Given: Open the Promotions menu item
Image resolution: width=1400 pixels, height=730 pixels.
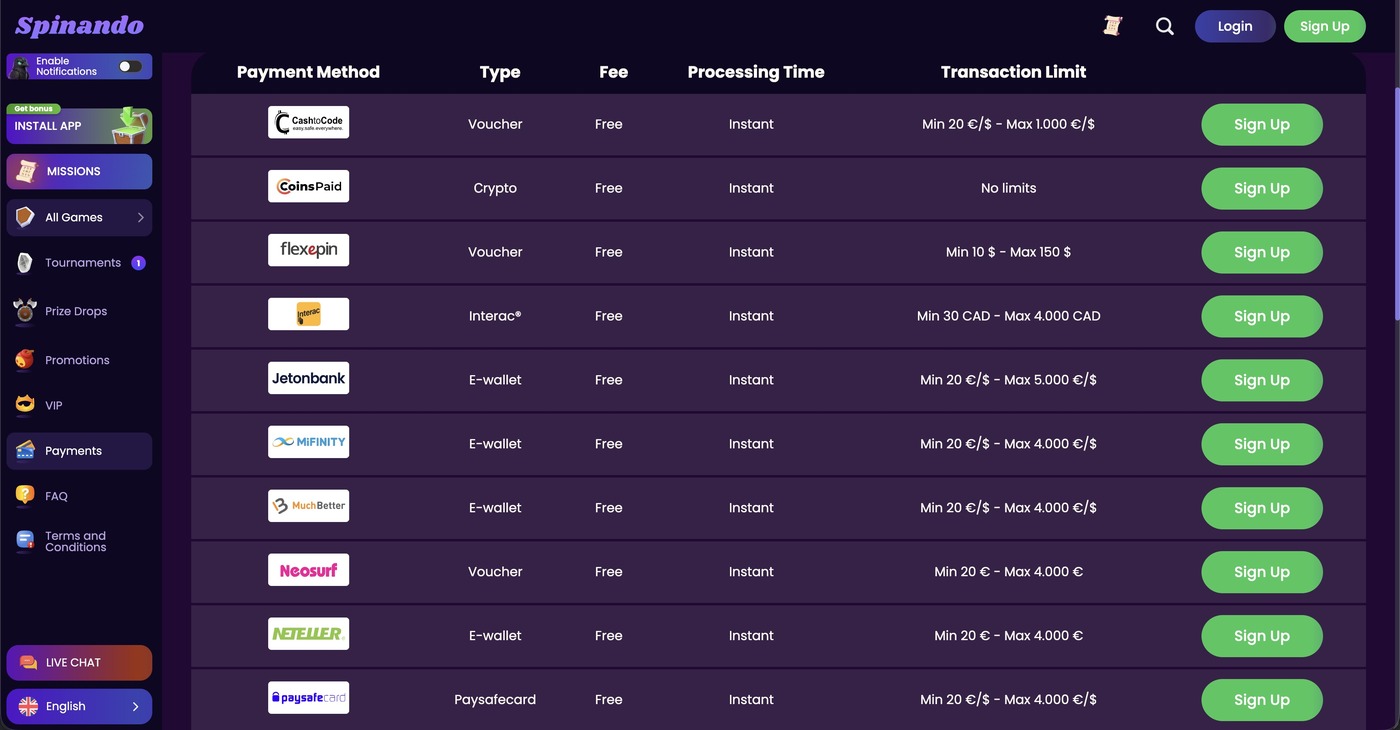Looking at the screenshot, I should [79, 360].
